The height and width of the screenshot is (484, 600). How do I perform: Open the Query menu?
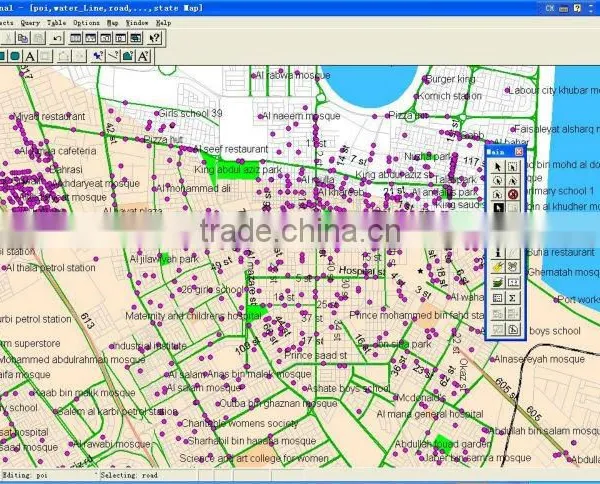30,23
